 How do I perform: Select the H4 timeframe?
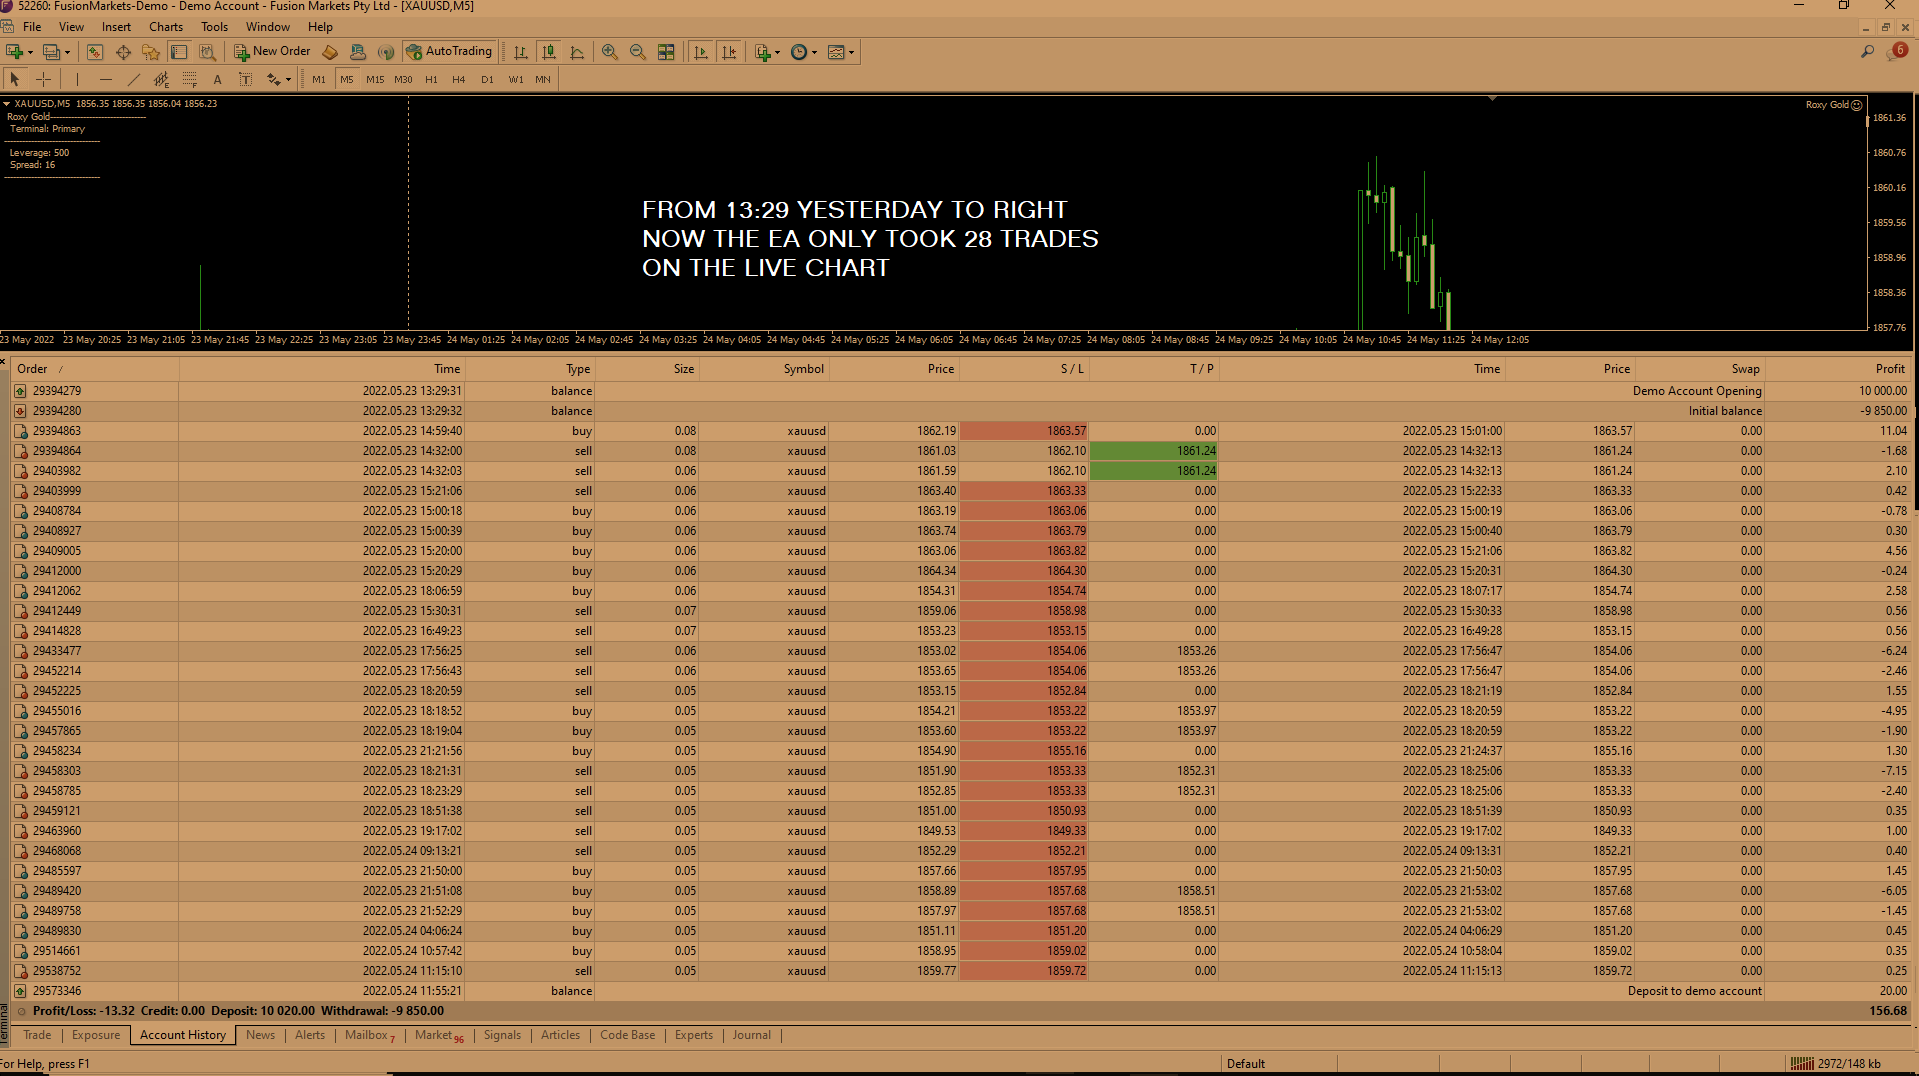[x=459, y=80]
